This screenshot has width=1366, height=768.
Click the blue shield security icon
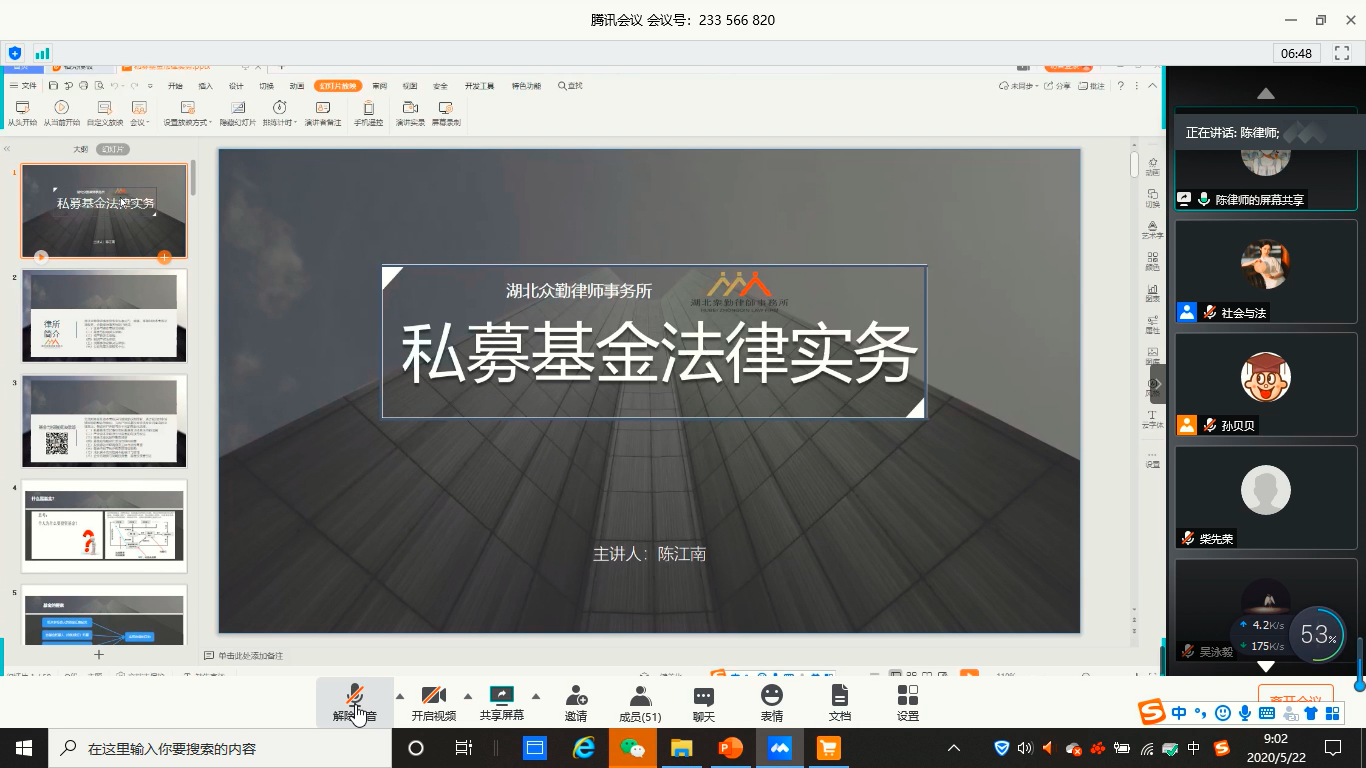click(x=14, y=53)
